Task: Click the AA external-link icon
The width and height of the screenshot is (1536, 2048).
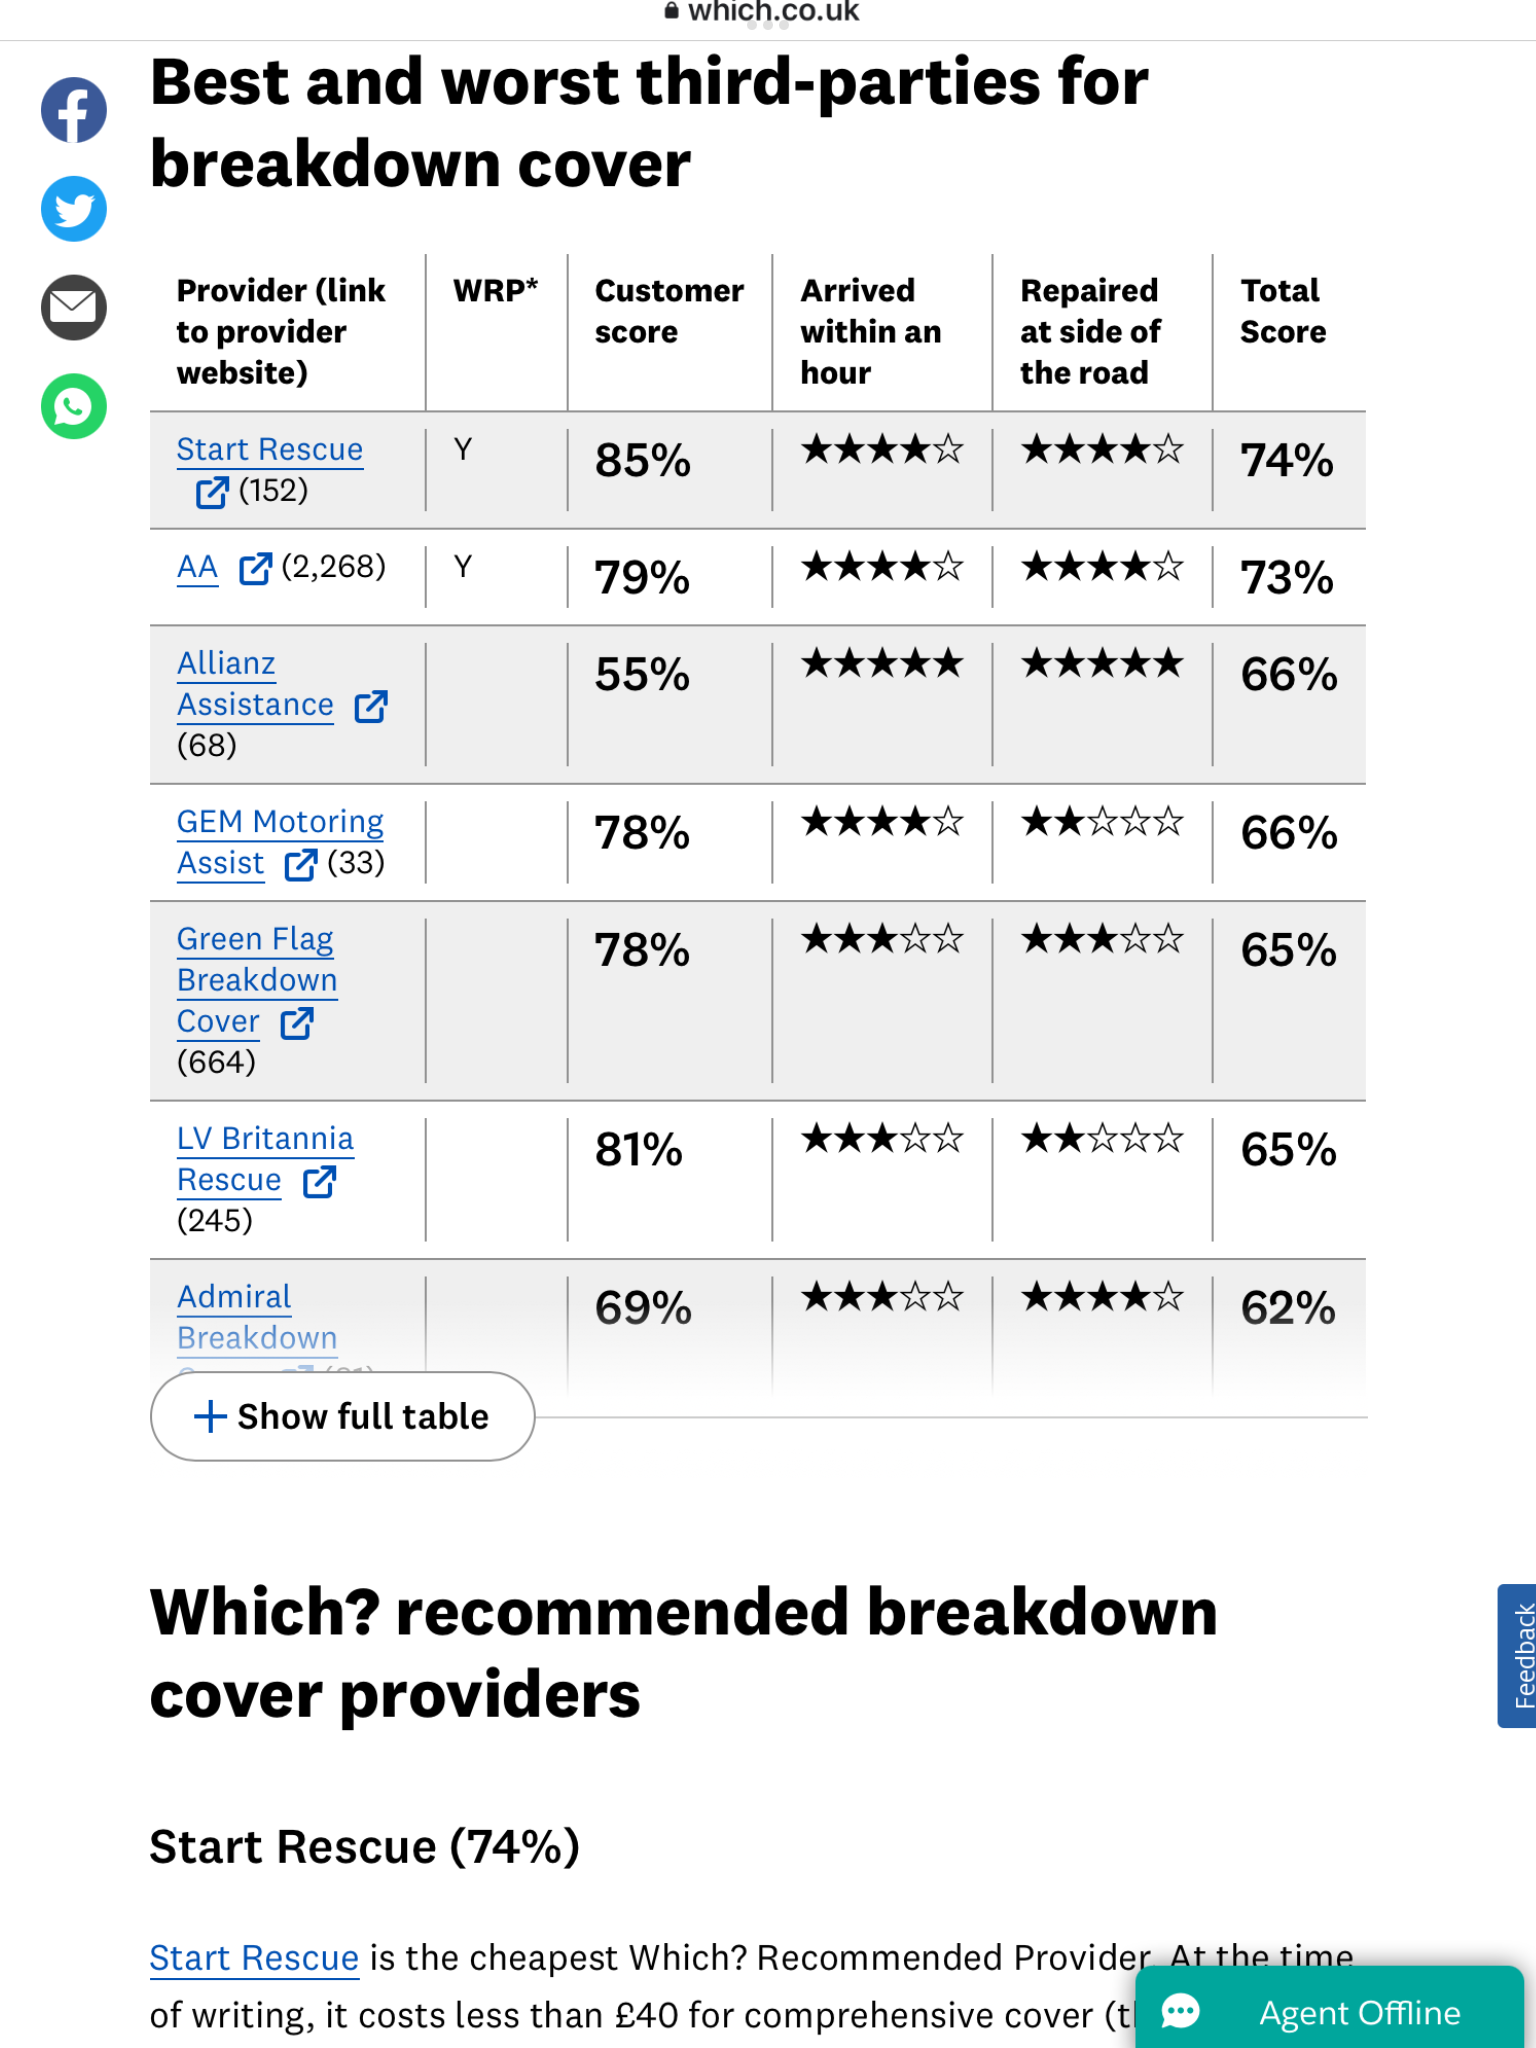Action: pos(255,568)
